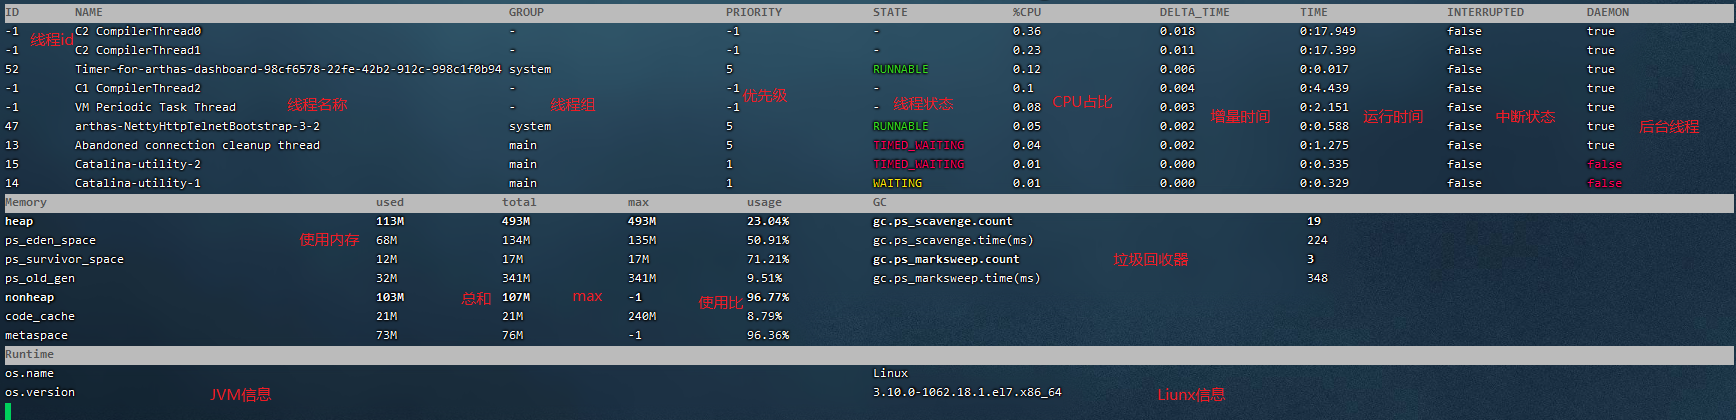Select the ps_eden_space row label
1736x420 pixels.
50,240
